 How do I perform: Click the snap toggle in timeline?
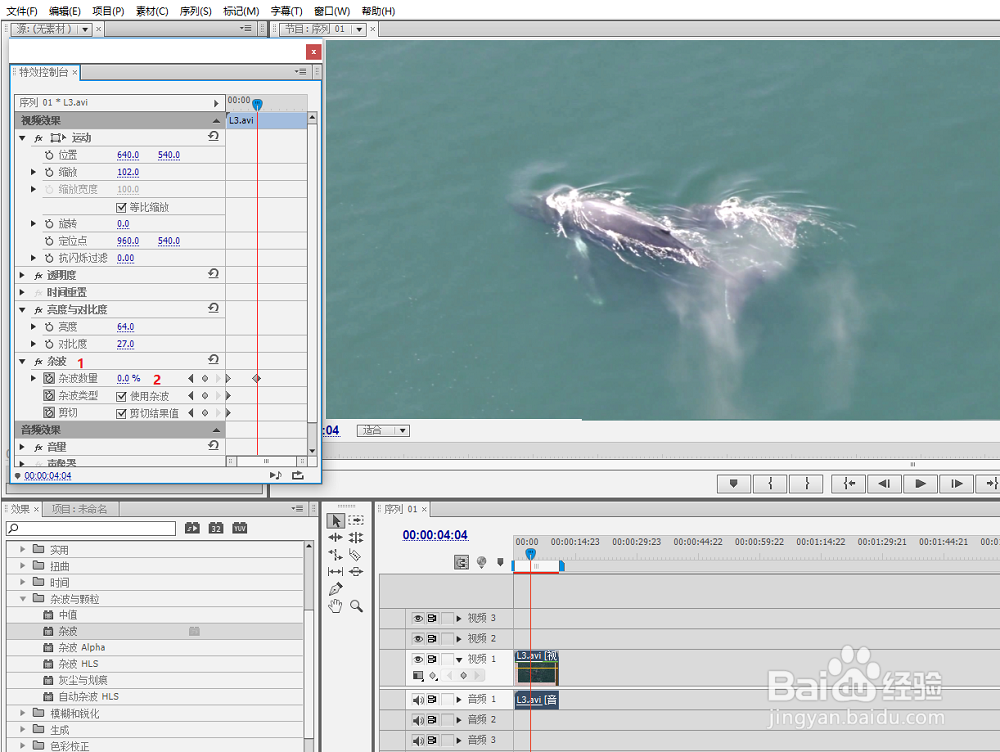pyautogui.click(x=461, y=562)
